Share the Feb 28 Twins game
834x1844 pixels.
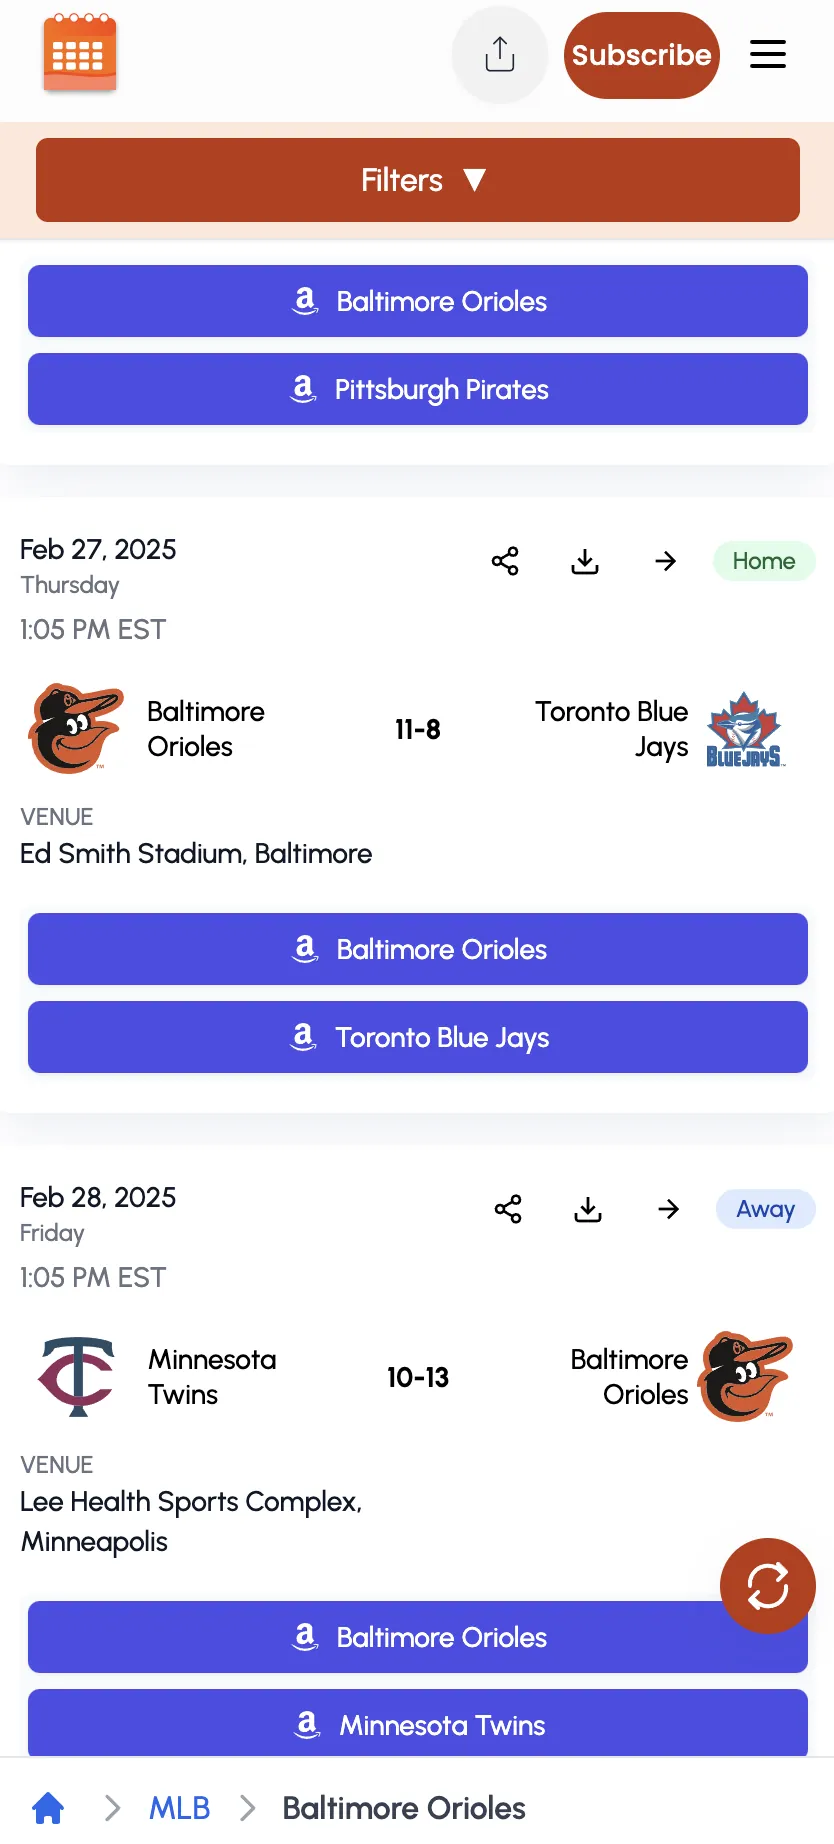pyautogui.click(x=508, y=1209)
